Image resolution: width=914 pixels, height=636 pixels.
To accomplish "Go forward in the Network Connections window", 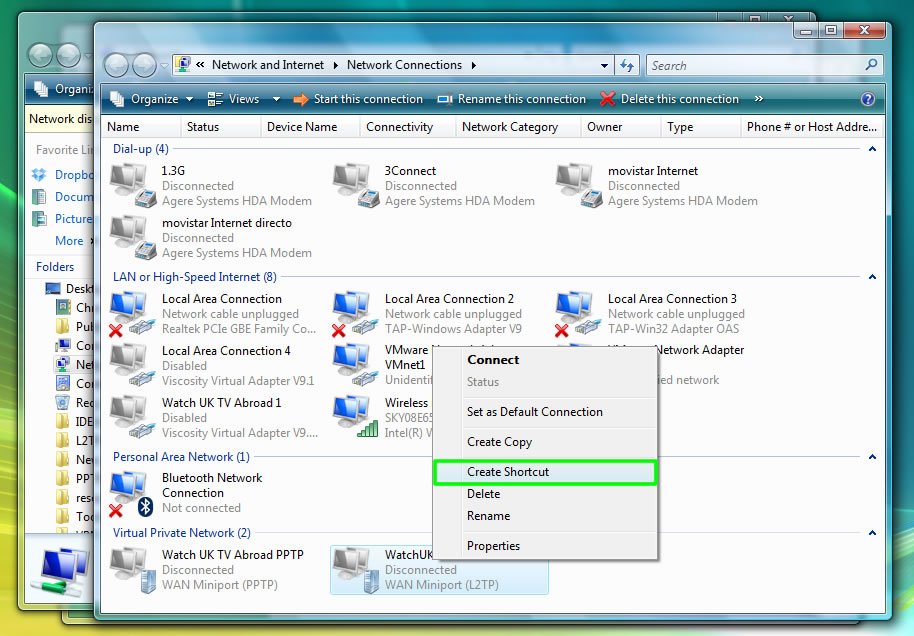I will click(144, 65).
